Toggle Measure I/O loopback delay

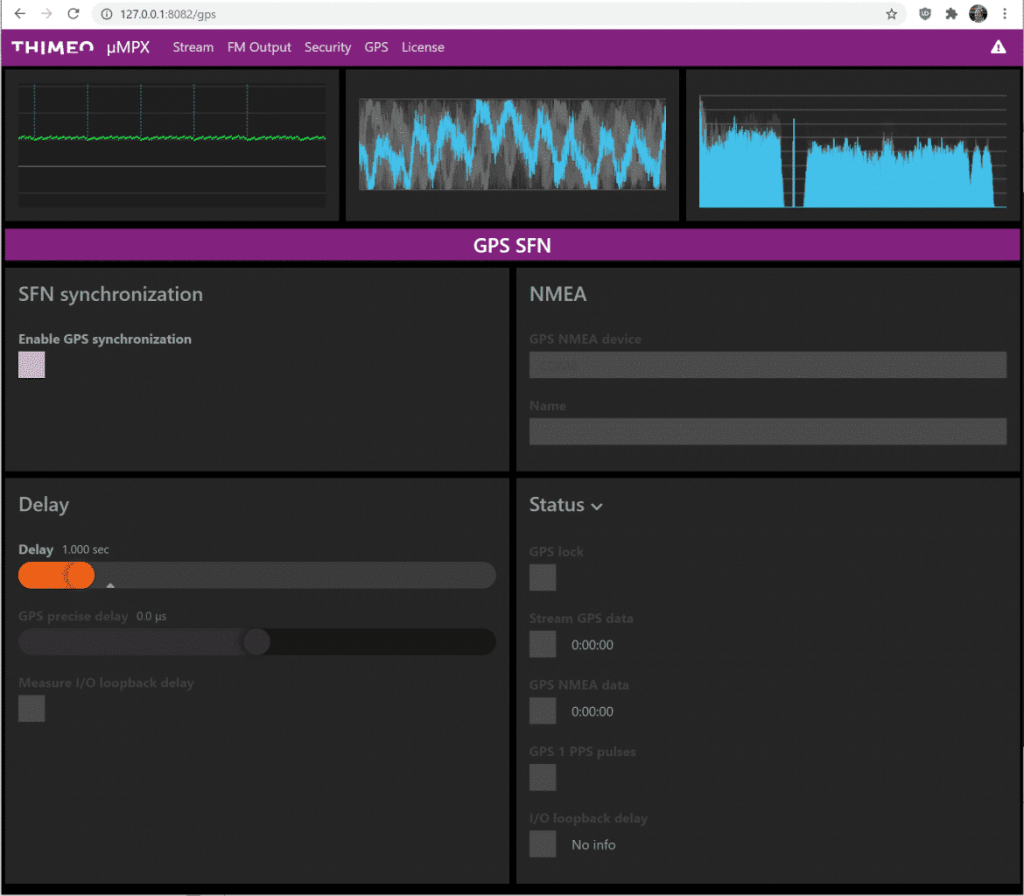pos(31,708)
